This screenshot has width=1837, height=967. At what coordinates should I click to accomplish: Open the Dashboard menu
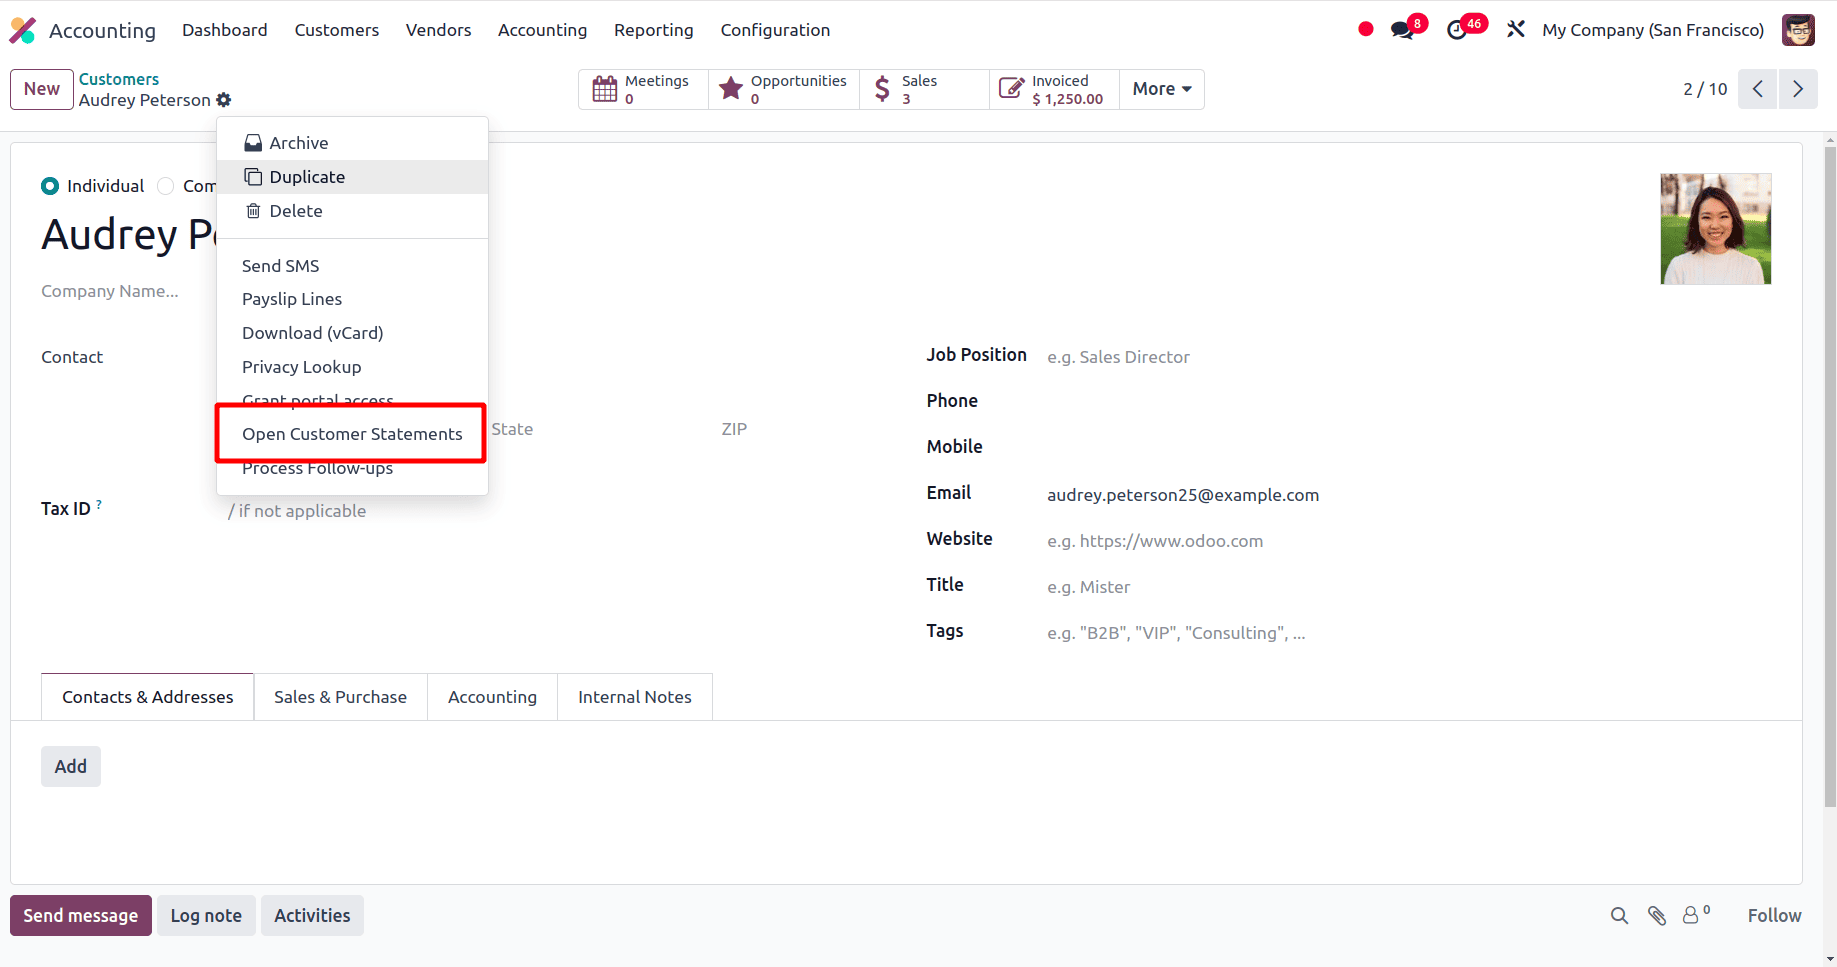click(225, 30)
